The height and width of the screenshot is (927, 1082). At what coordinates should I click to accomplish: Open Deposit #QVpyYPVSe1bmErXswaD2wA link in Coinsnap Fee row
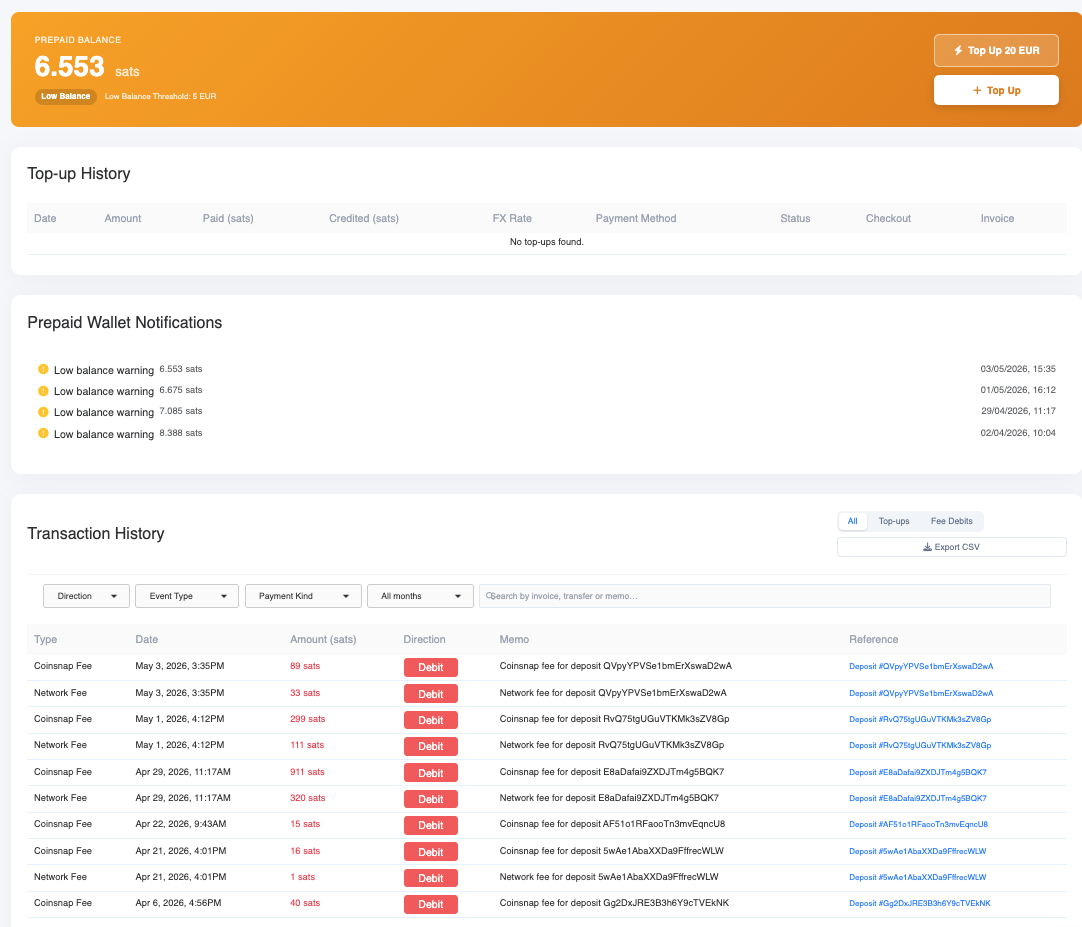(921, 666)
